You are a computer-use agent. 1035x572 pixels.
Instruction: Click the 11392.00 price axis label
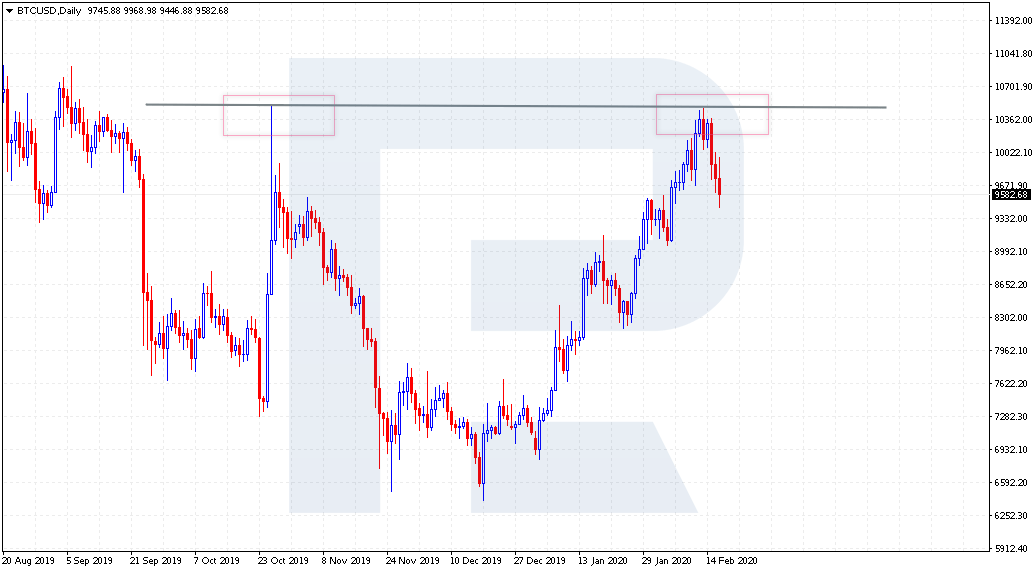click(1011, 21)
